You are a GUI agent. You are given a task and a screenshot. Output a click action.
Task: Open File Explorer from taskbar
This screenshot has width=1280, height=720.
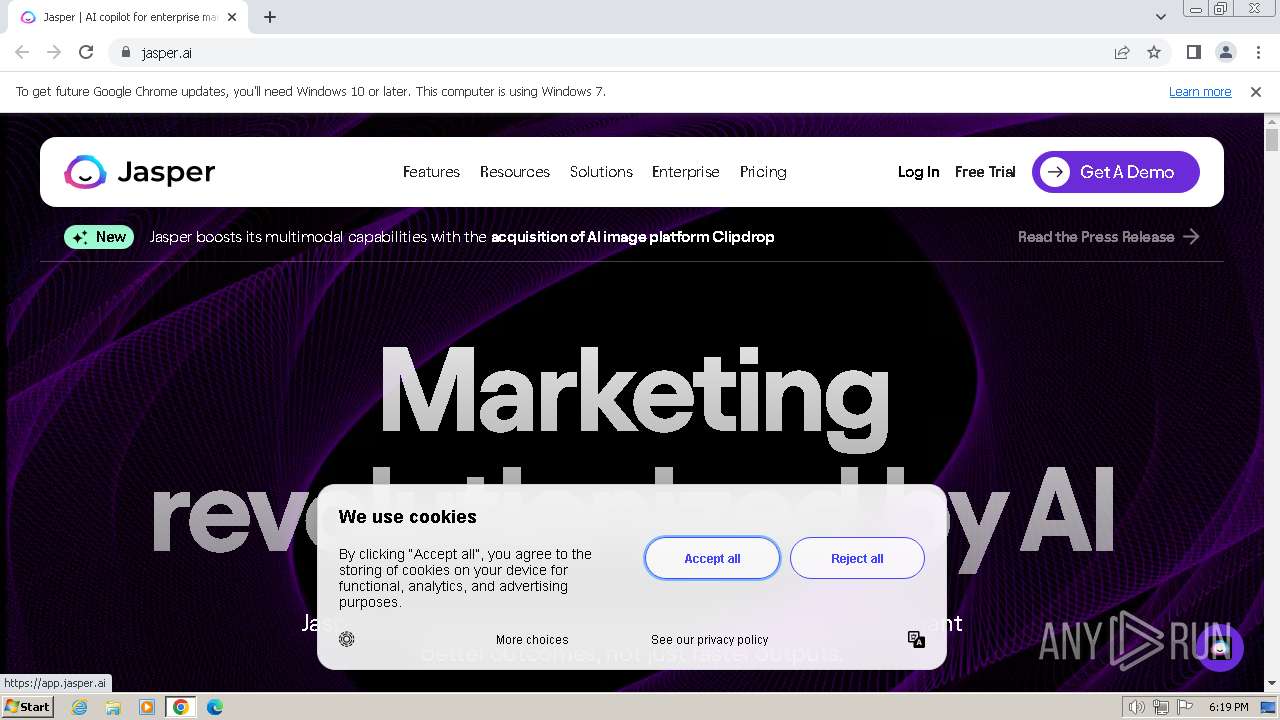coord(113,707)
